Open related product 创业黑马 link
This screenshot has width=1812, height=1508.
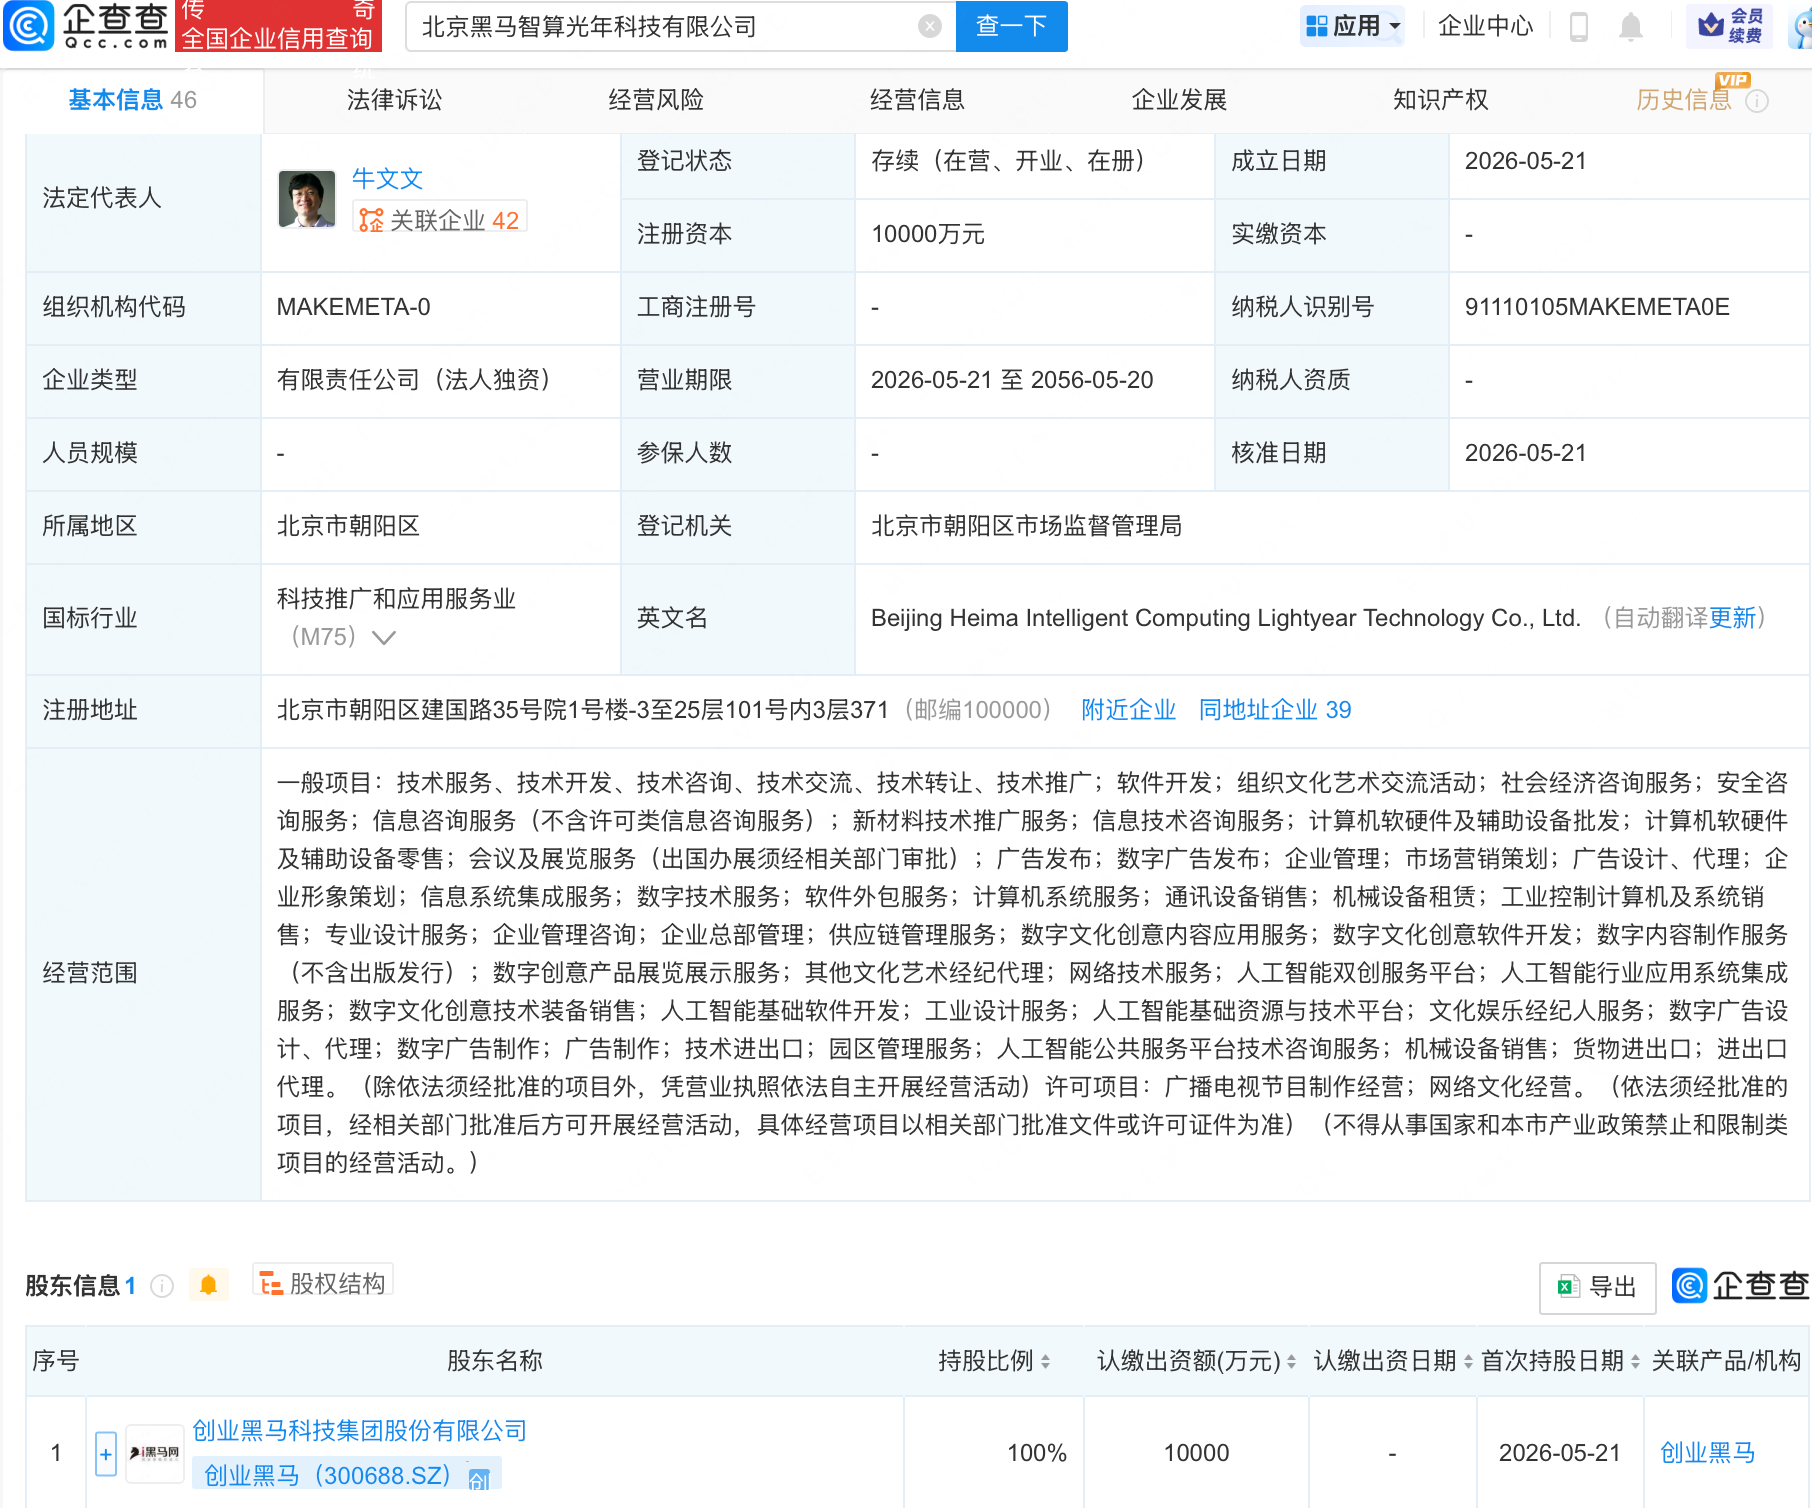coord(1708,1453)
